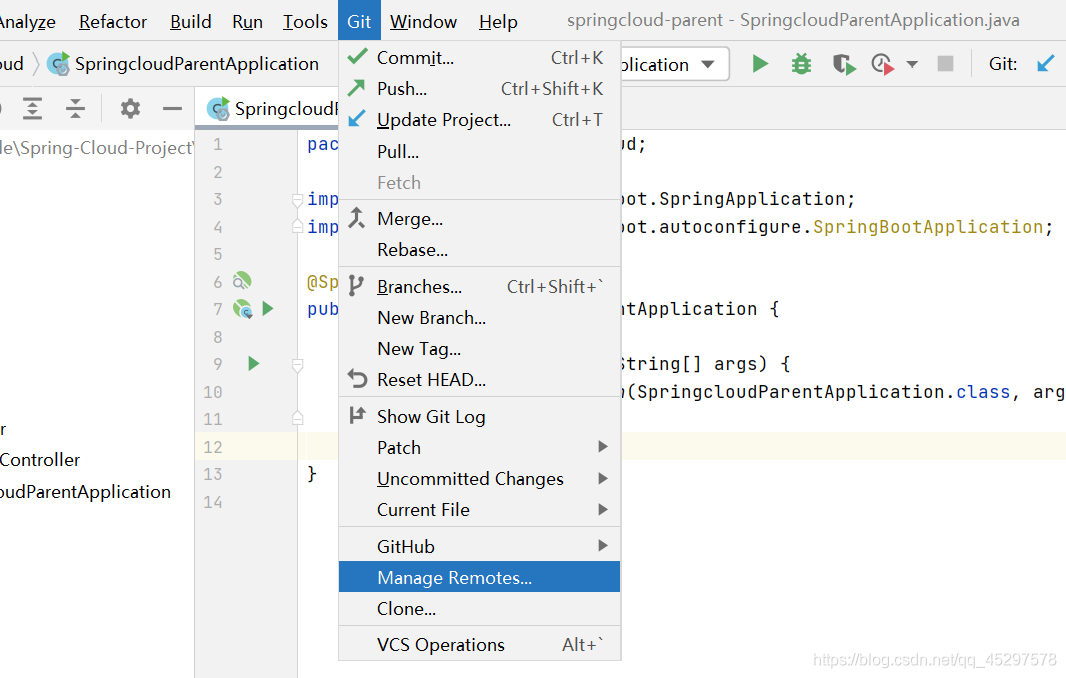
Task: Click the Git update project arrow icon
Action: pos(1045,64)
